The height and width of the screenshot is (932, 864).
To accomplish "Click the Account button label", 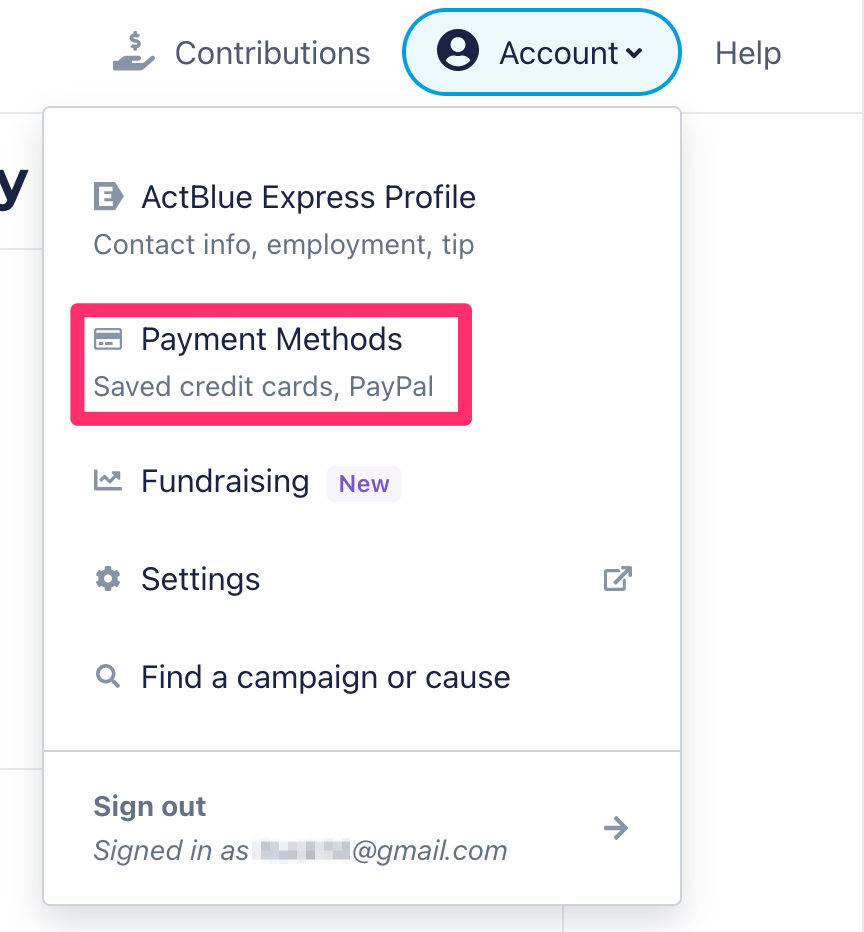I will tap(558, 53).
